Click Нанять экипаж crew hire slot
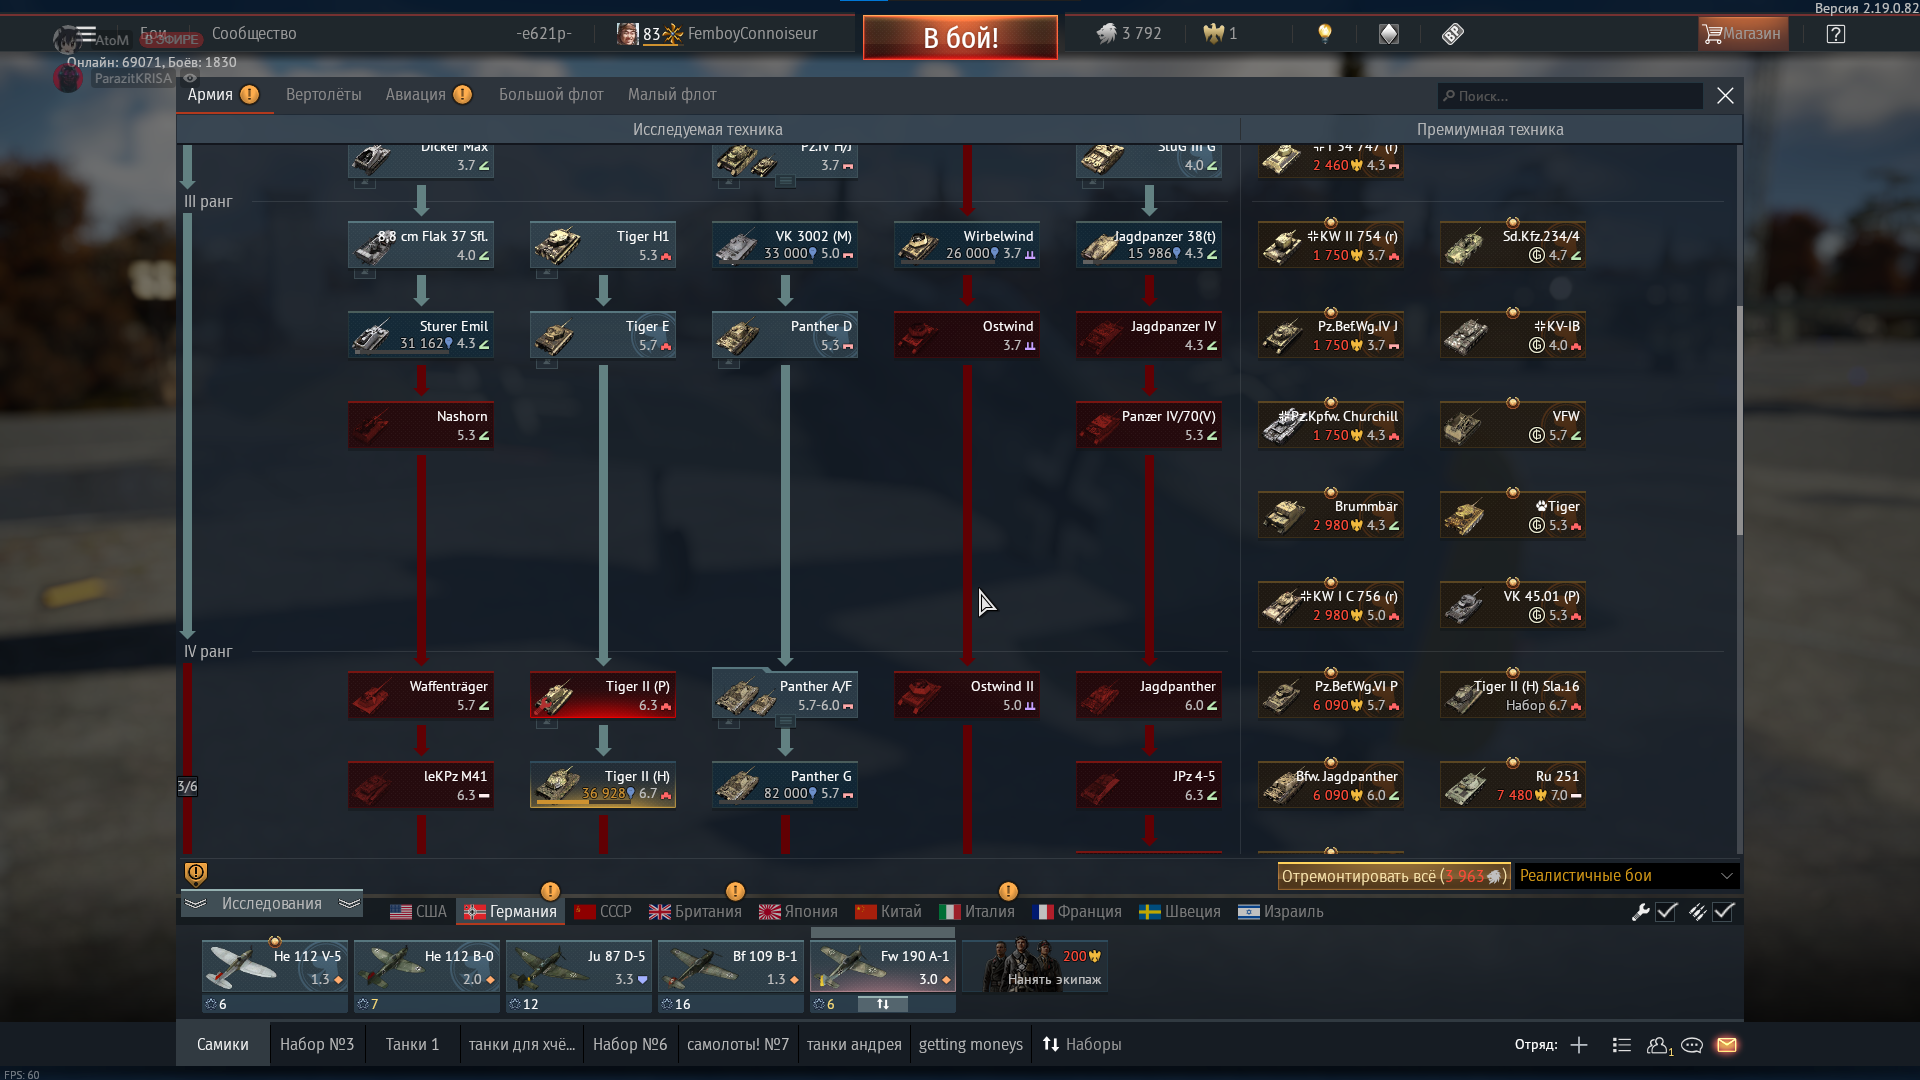Screen dimensions: 1920x1080 1035,966
